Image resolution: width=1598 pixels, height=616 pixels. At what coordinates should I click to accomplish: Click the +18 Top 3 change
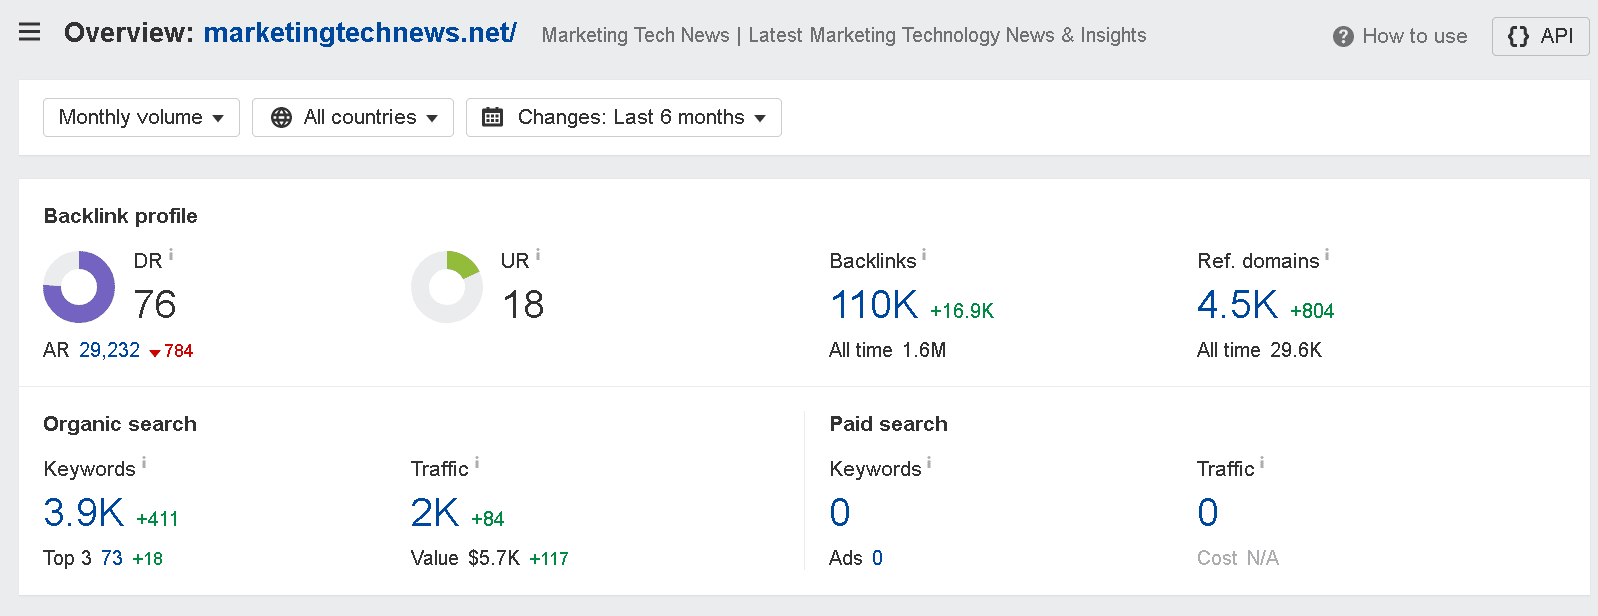click(x=148, y=559)
